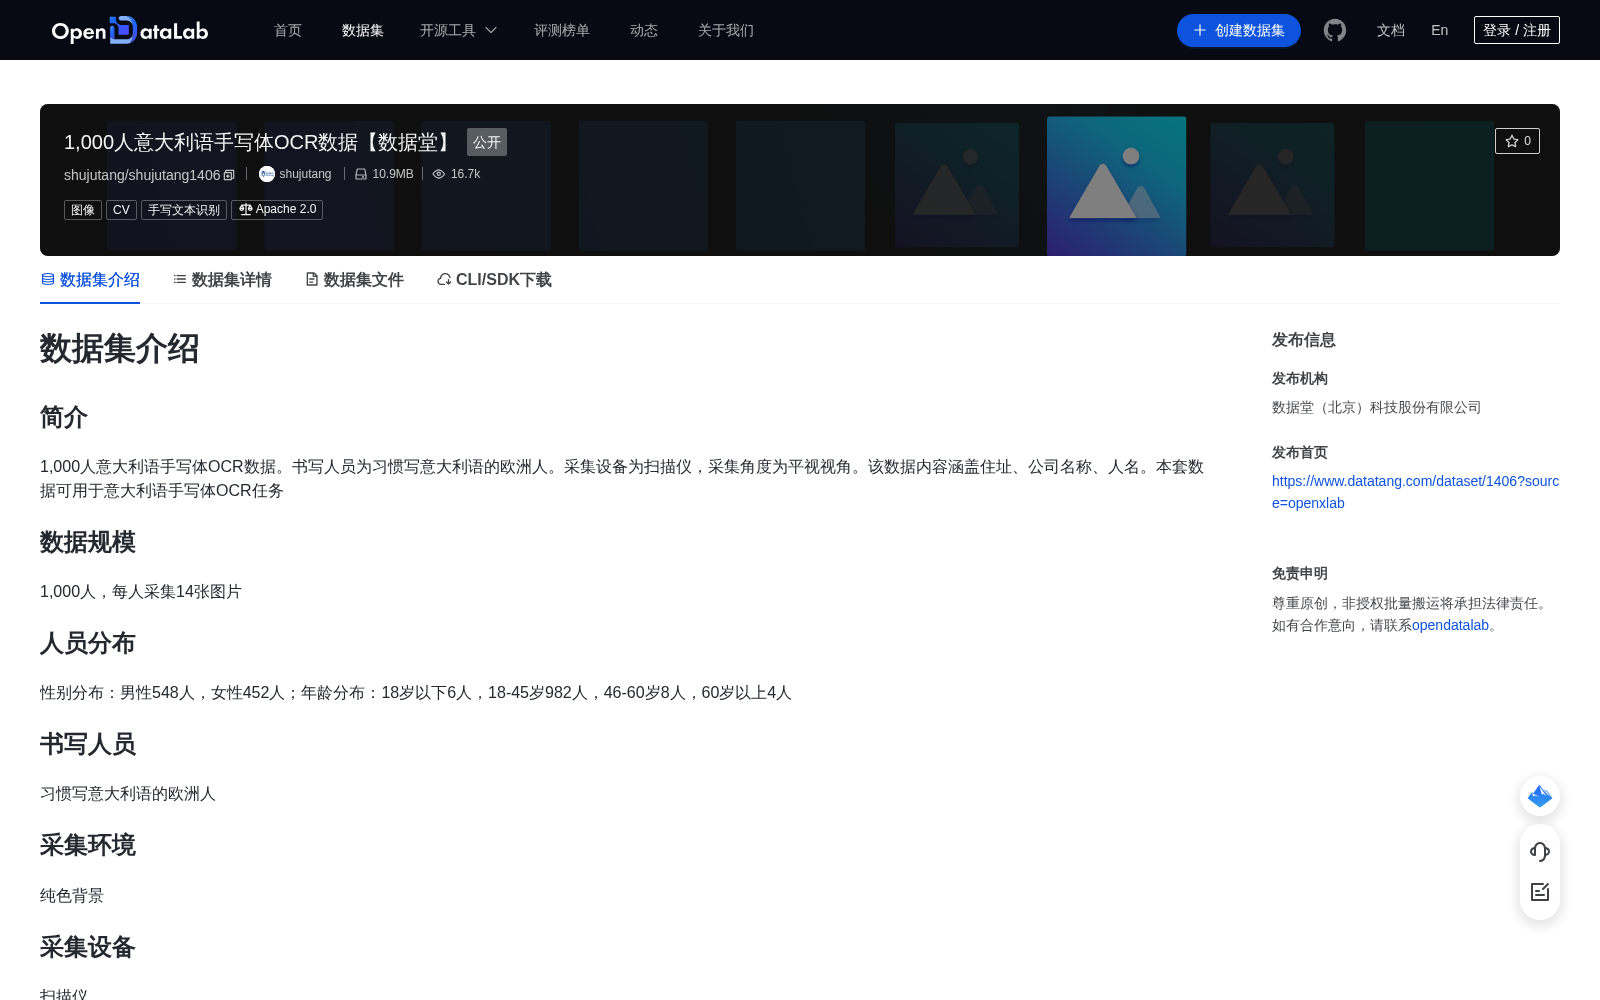Open the GitHub icon link

[1335, 30]
